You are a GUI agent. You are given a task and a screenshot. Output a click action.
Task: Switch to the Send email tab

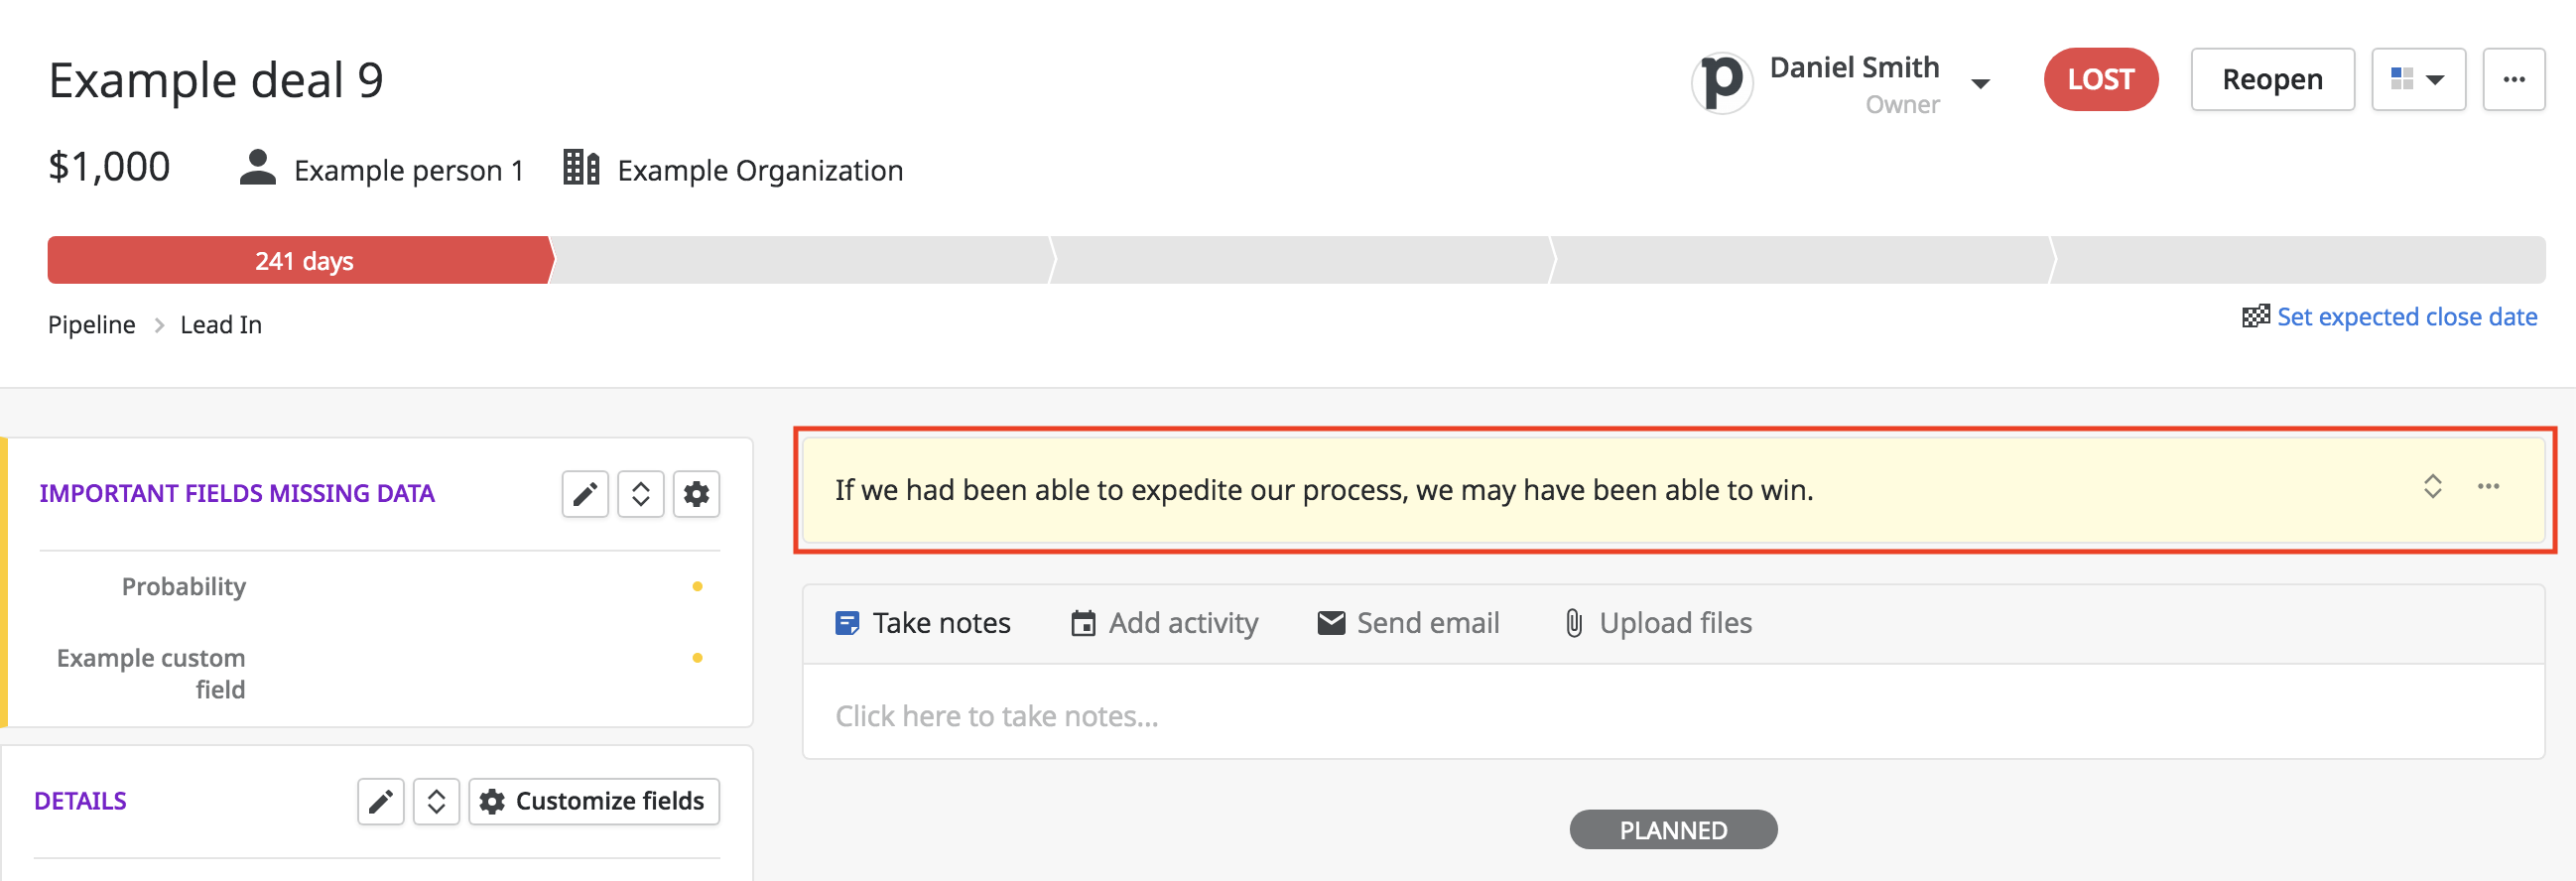1408,623
